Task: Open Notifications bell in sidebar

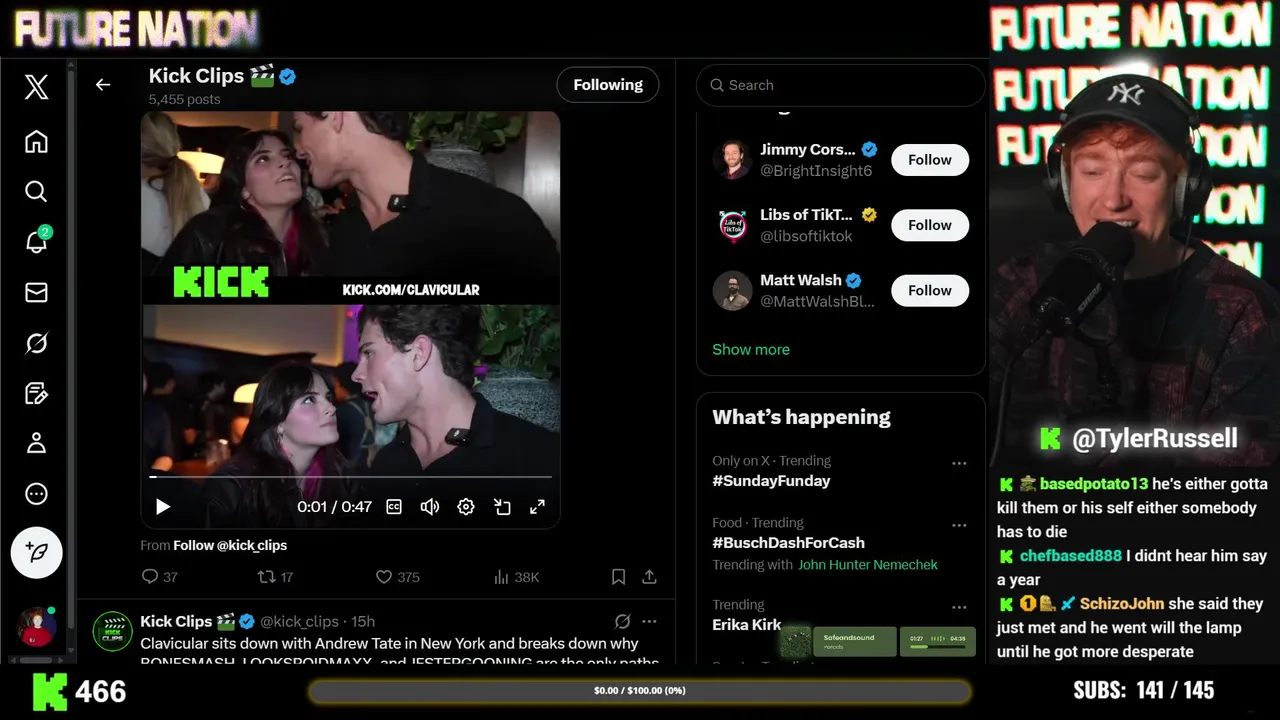Action: (36, 241)
